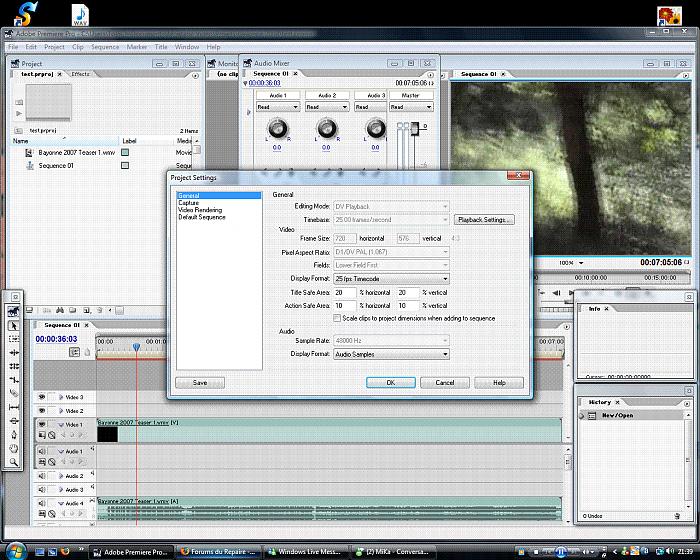Click the Playback Settings button
This screenshot has width=700, height=560.
484,220
